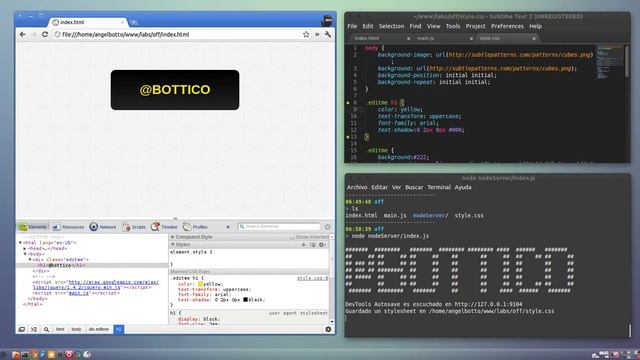The image size is (640, 360).
Task: Show the DevTools console icon
Action: pos(34,329)
